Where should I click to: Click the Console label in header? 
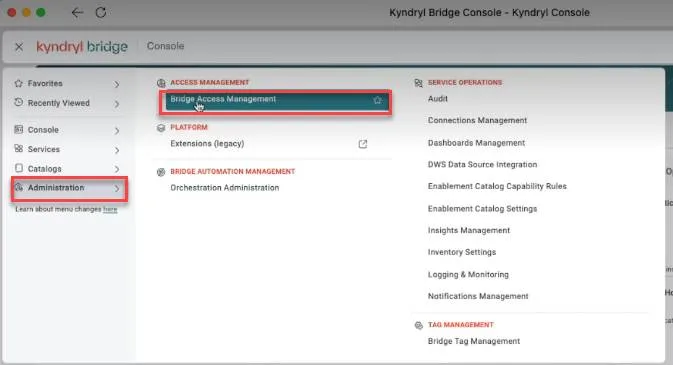165,46
